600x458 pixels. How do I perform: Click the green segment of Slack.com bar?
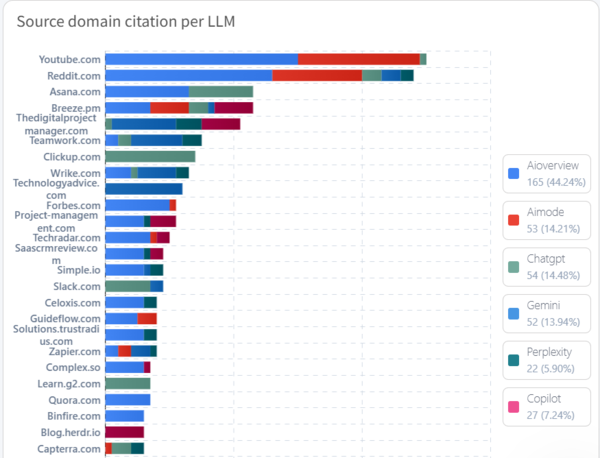point(128,286)
